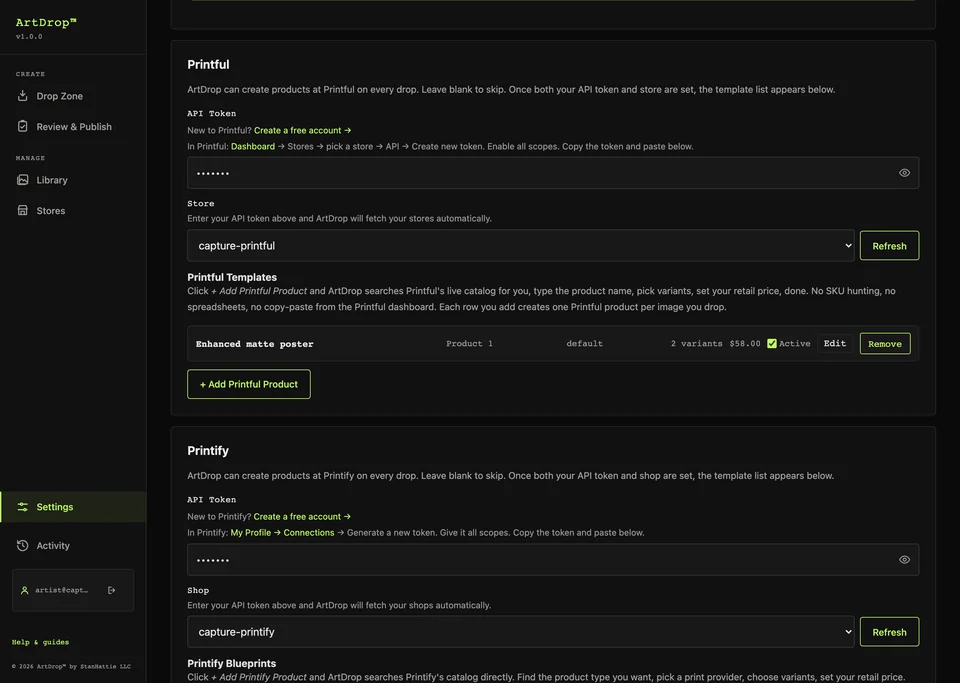Show Printify API token via eye icon
Viewport: 960px width, 683px height.
tap(904, 559)
